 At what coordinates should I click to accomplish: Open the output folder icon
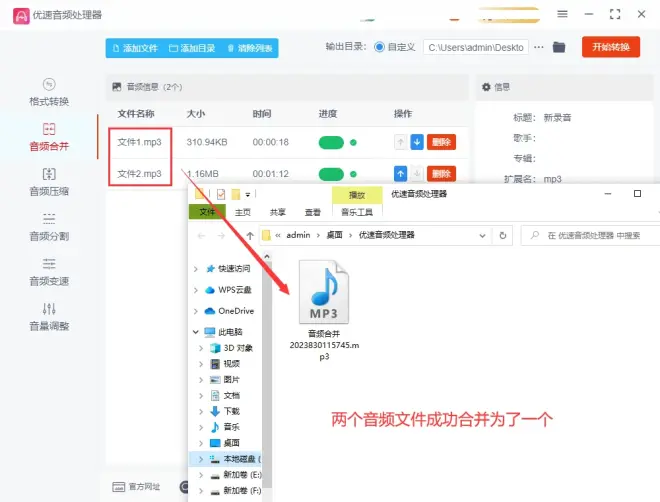pyautogui.click(x=559, y=47)
